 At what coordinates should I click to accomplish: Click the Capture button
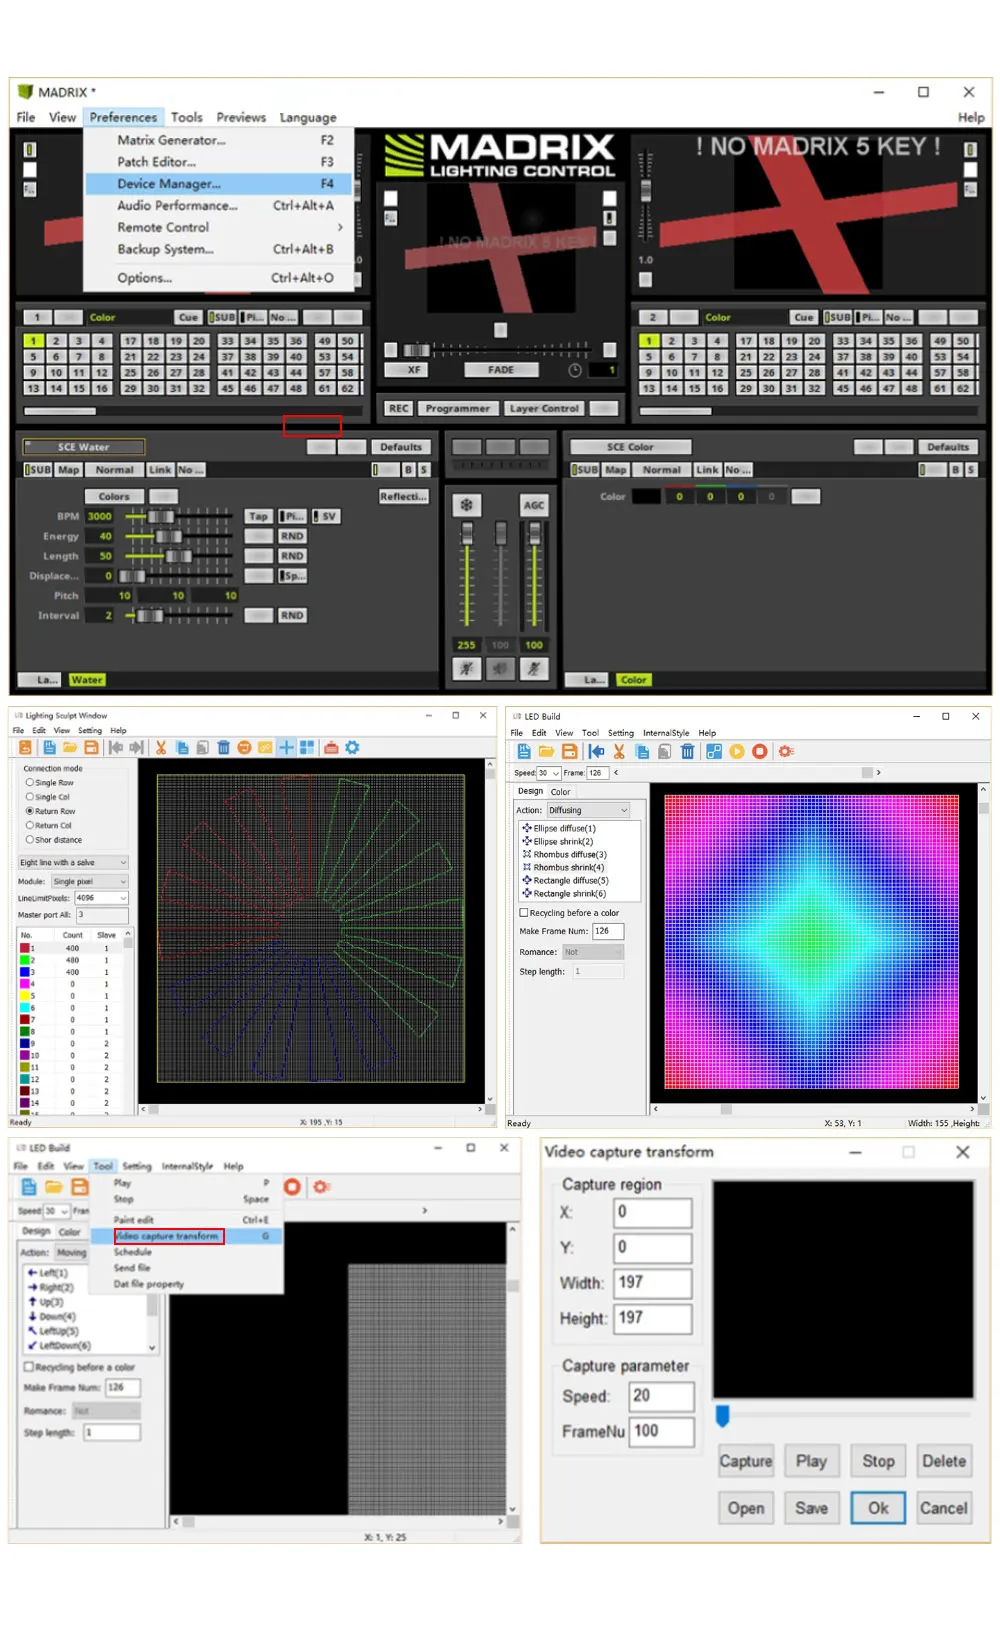(746, 1461)
